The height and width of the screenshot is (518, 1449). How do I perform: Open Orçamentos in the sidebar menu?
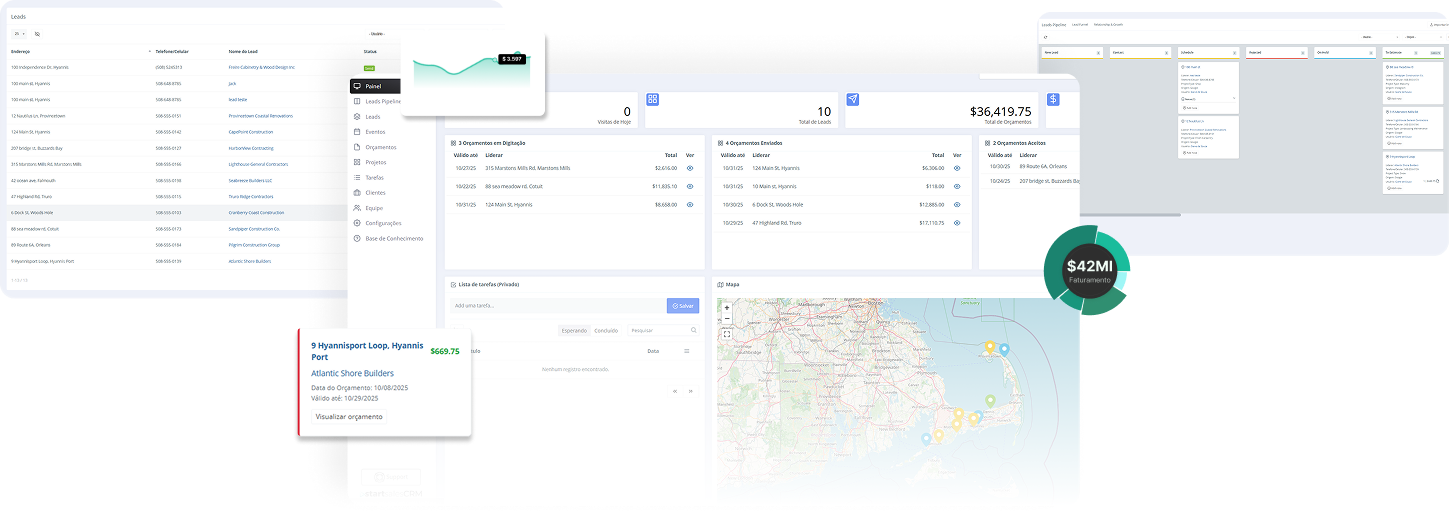click(x=381, y=147)
